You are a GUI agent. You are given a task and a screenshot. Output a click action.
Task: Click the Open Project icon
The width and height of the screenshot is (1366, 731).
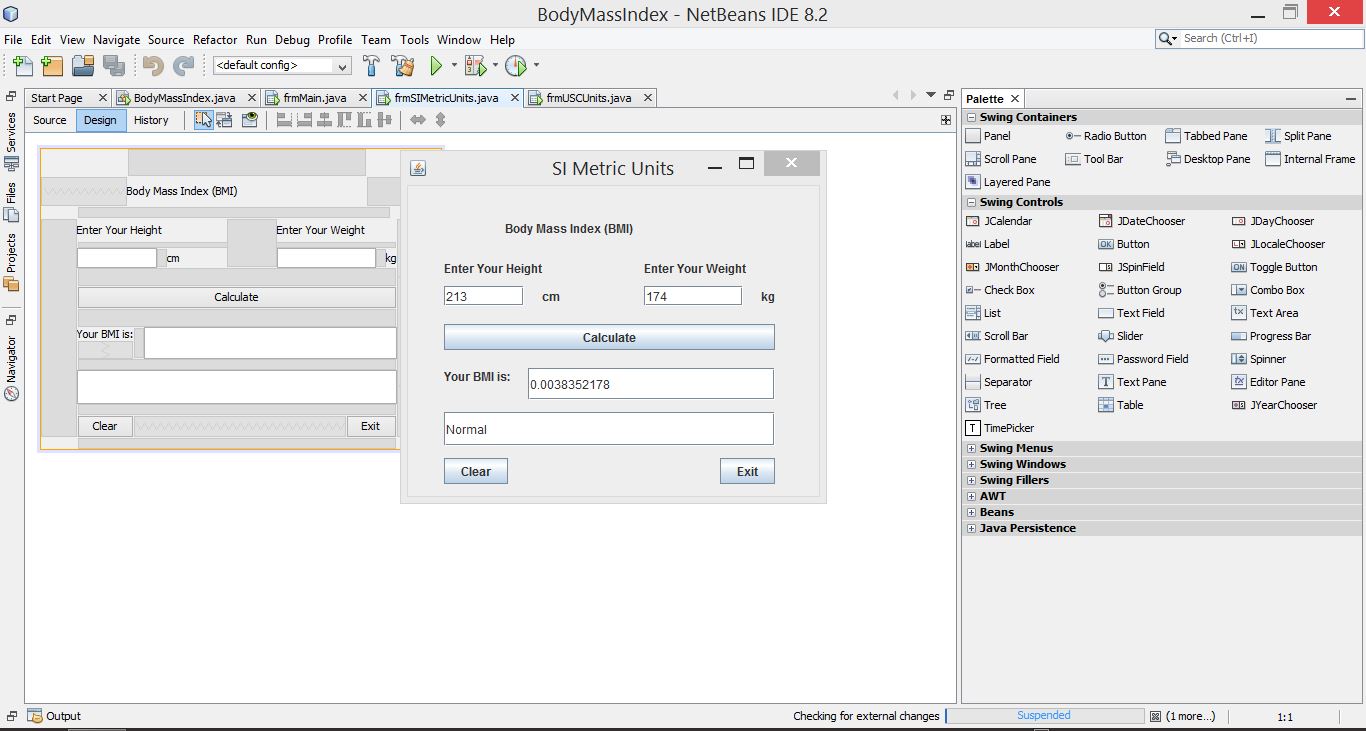[83, 66]
